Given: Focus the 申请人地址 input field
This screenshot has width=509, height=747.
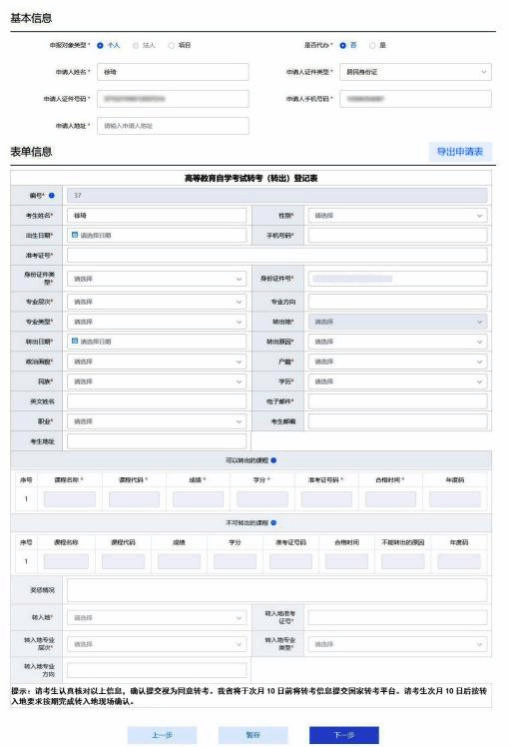Looking at the screenshot, I should [173, 126].
